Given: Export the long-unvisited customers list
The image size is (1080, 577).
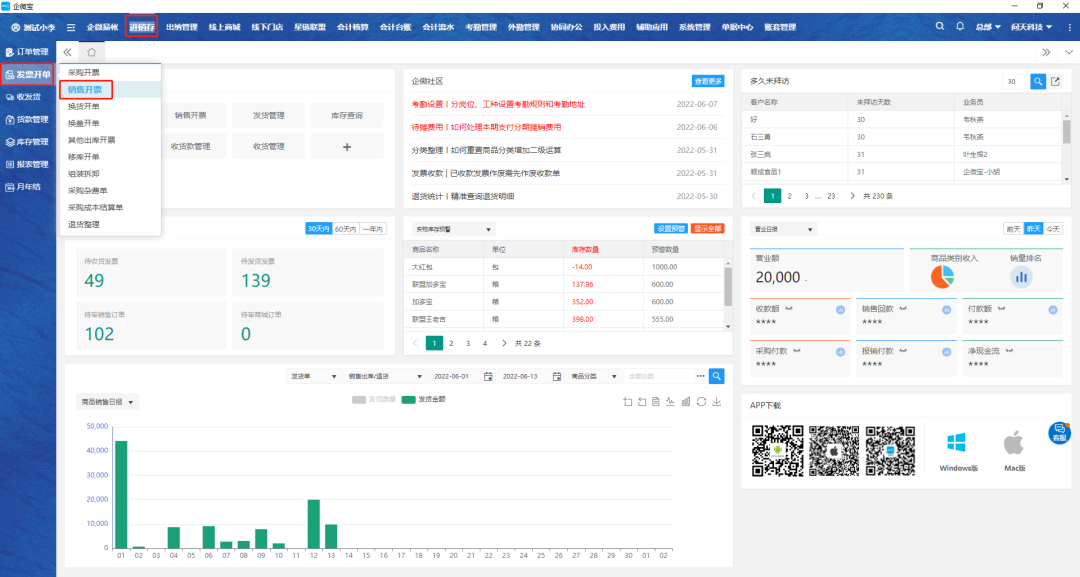Looking at the screenshot, I should tap(1054, 81).
